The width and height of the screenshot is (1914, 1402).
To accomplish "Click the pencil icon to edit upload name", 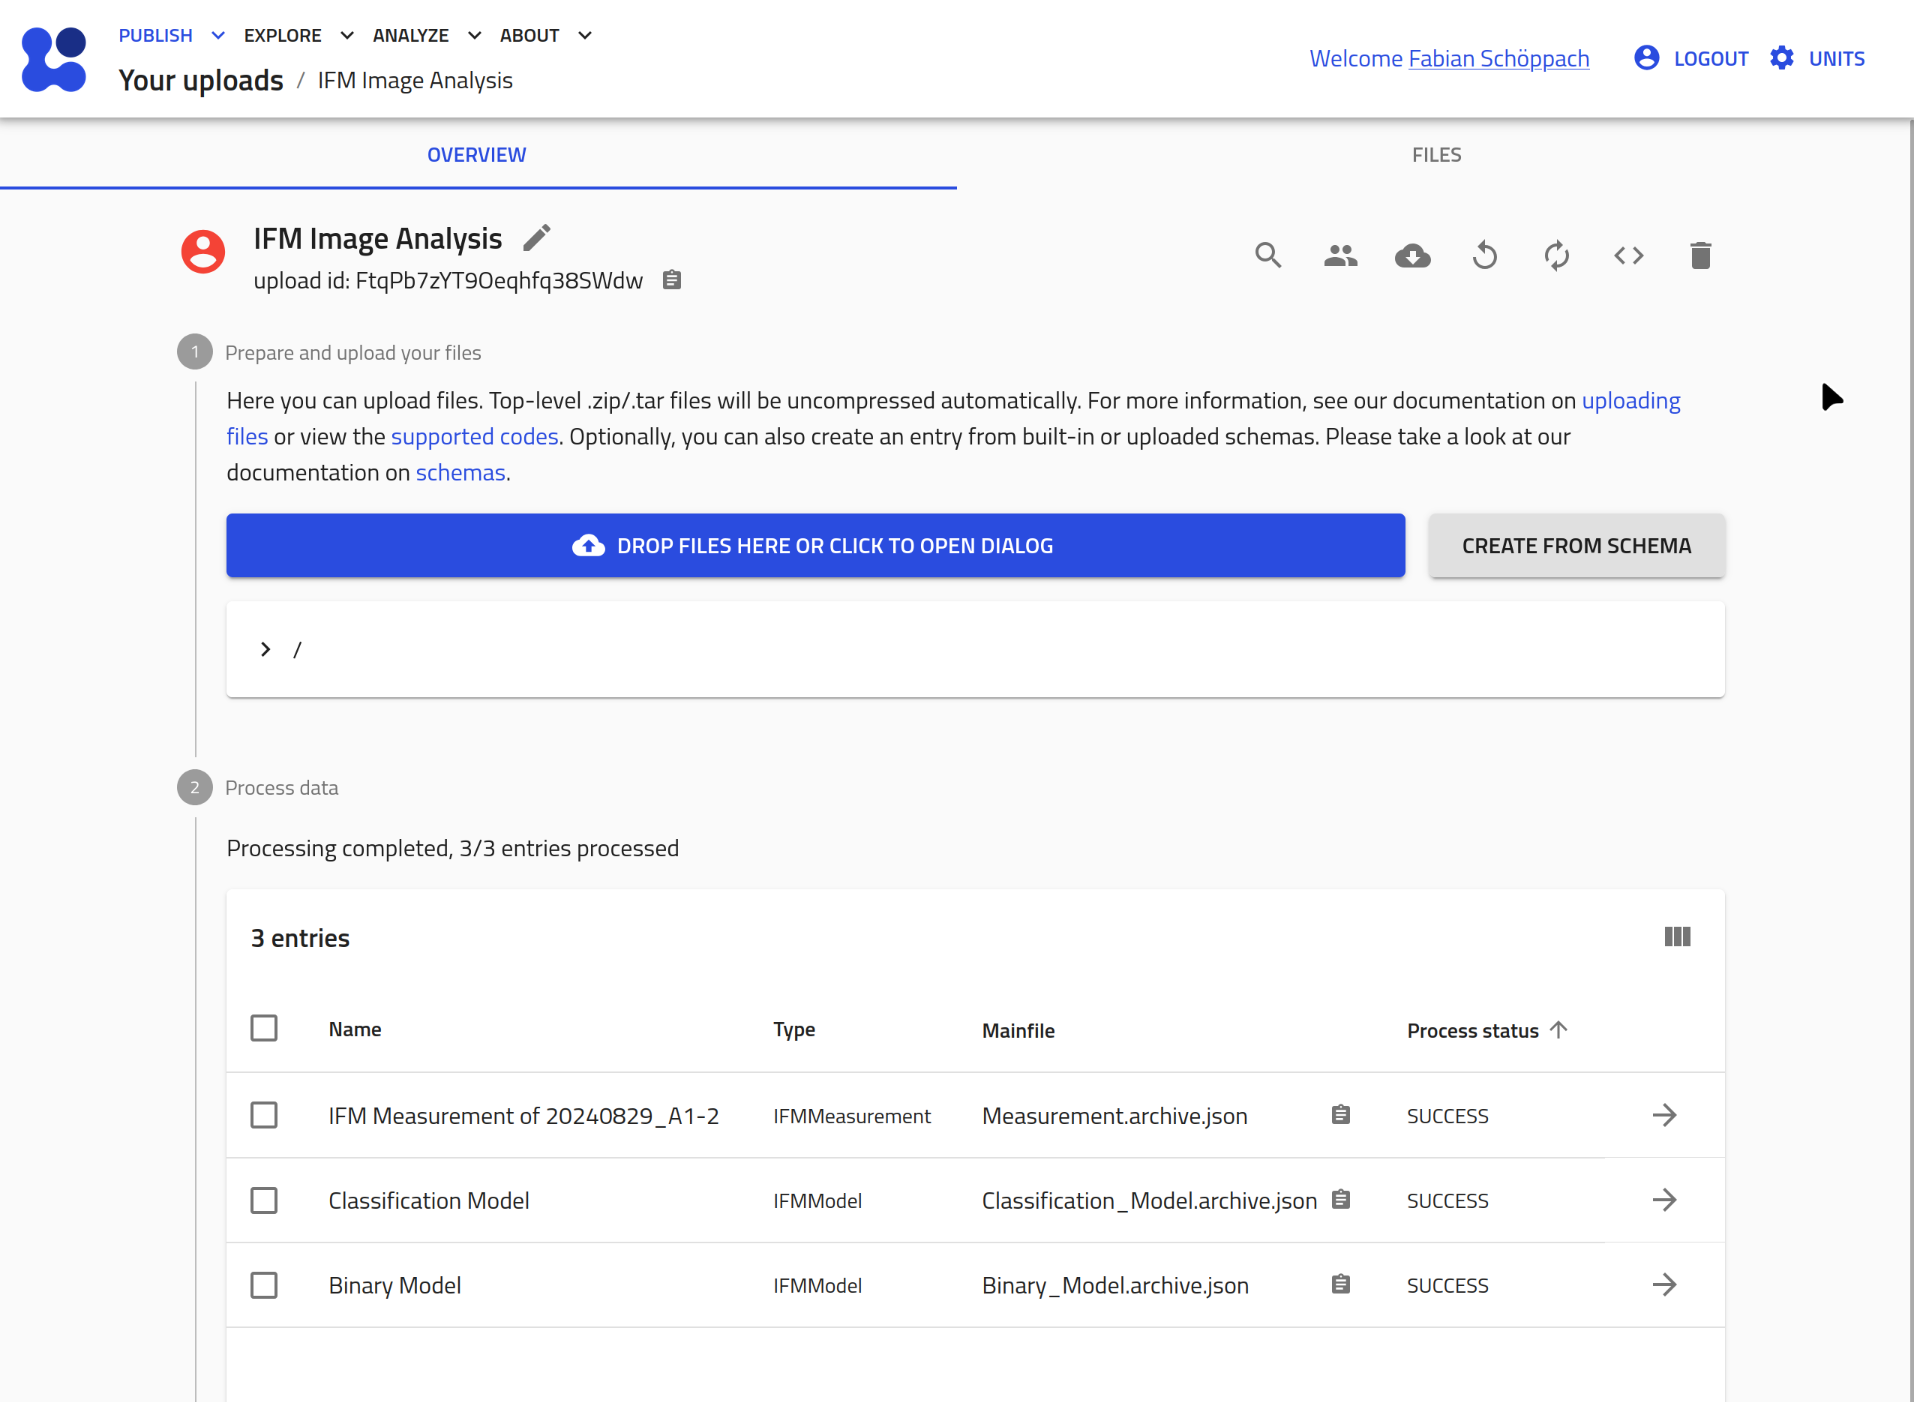I will pyautogui.click(x=537, y=238).
